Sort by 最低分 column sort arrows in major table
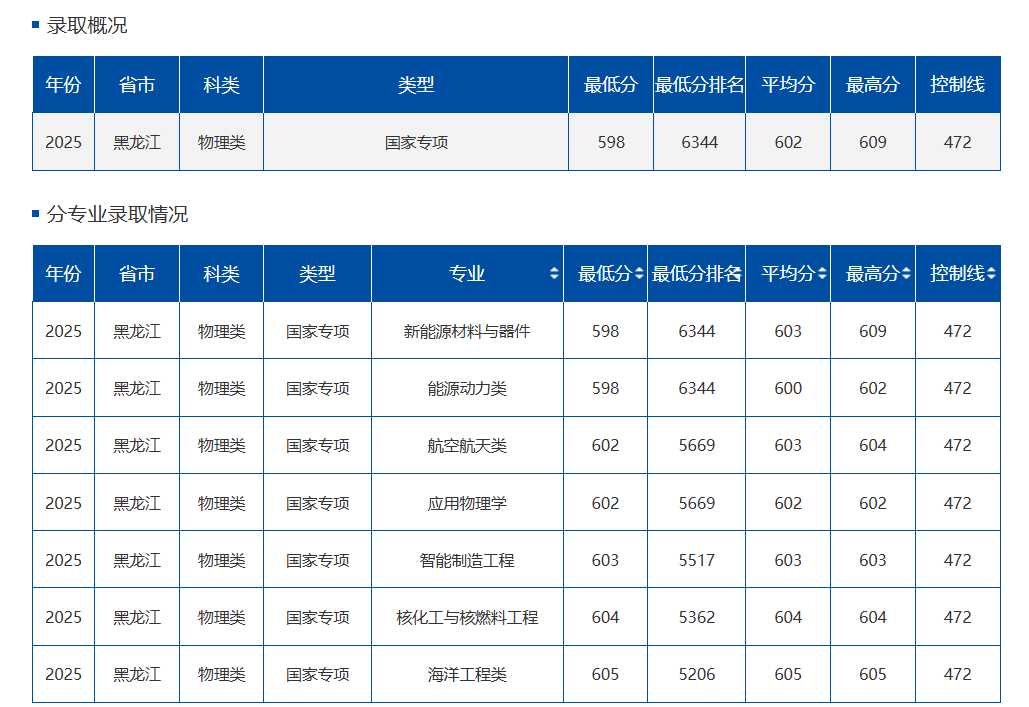 coord(639,274)
